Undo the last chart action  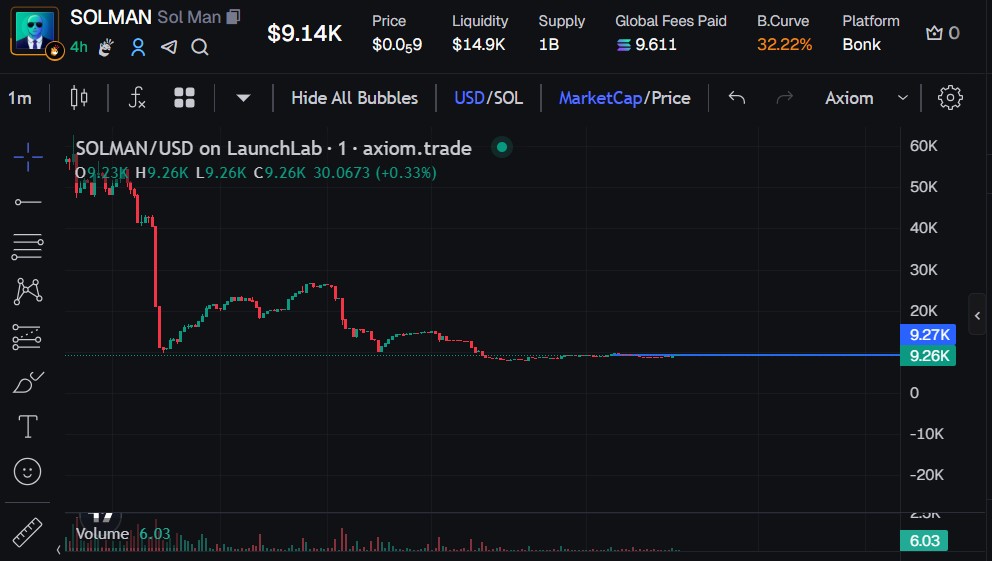pos(736,98)
